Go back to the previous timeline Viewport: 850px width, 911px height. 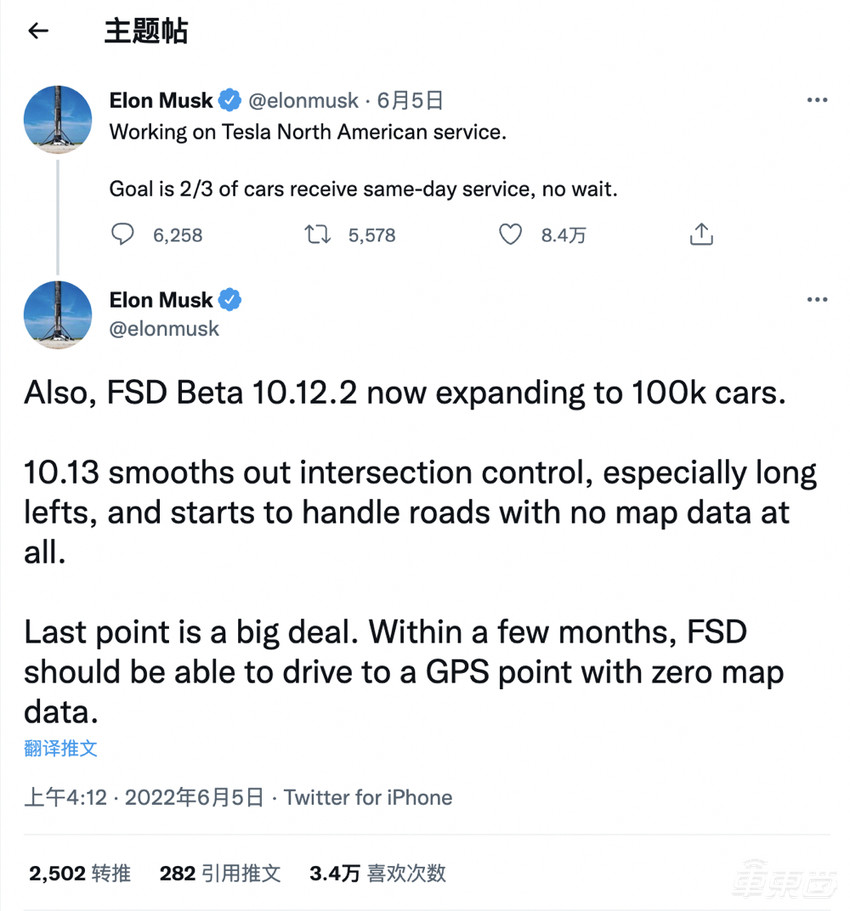tap(37, 31)
